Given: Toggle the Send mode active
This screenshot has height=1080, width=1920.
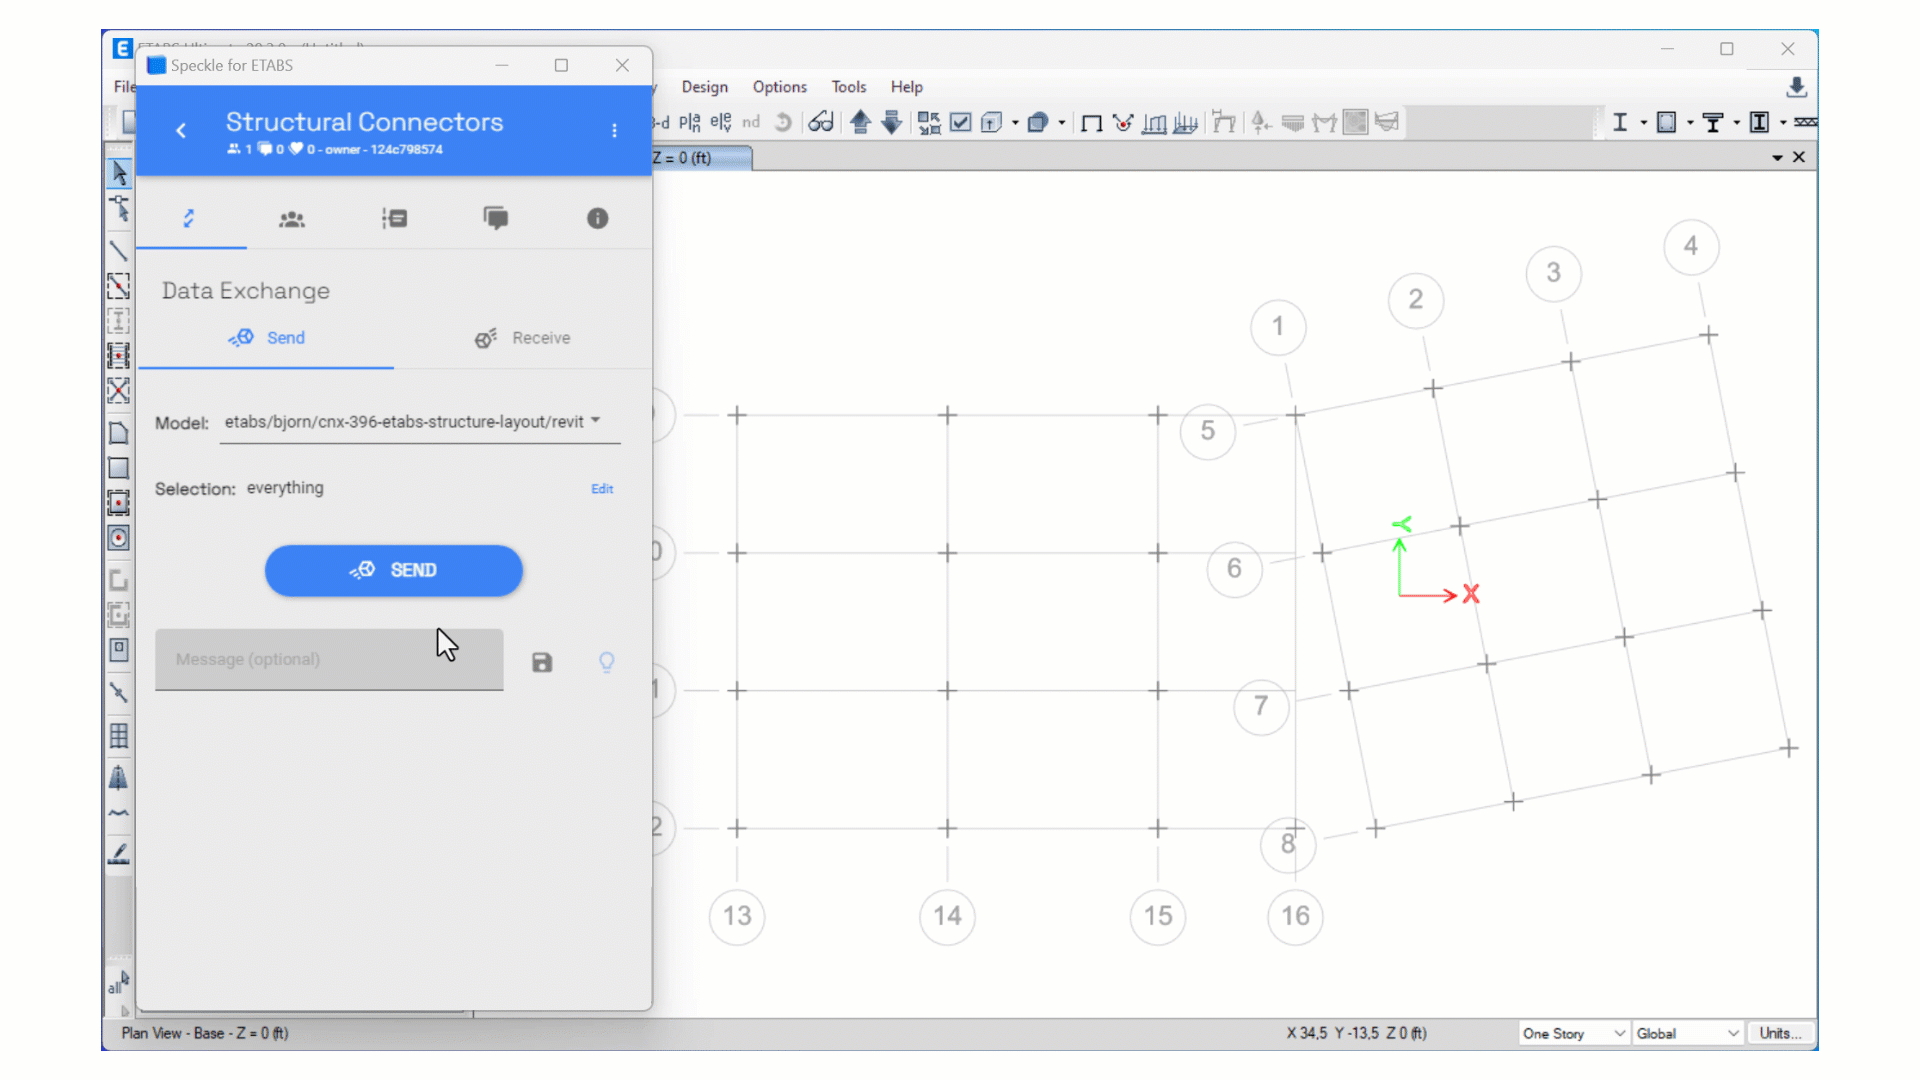Looking at the screenshot, I should [268, 338].
